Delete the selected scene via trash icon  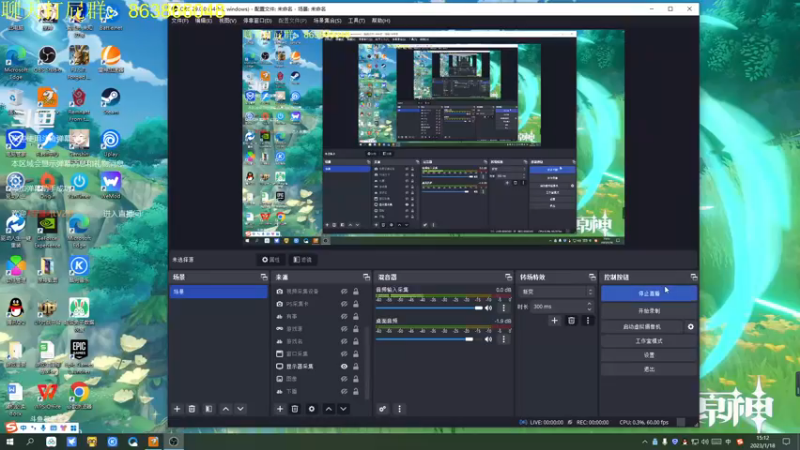point(192,409)
